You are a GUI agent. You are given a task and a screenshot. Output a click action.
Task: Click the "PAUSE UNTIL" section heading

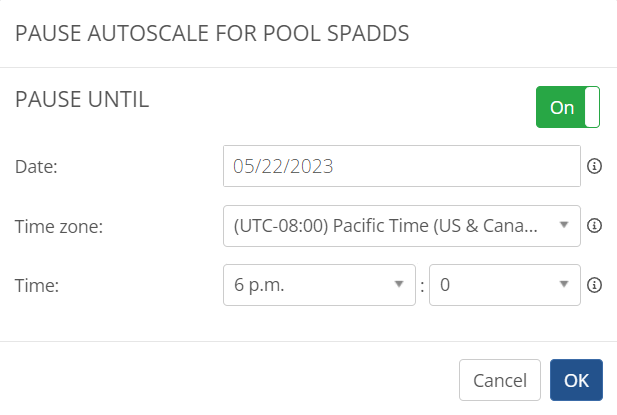tap(81, 99)
